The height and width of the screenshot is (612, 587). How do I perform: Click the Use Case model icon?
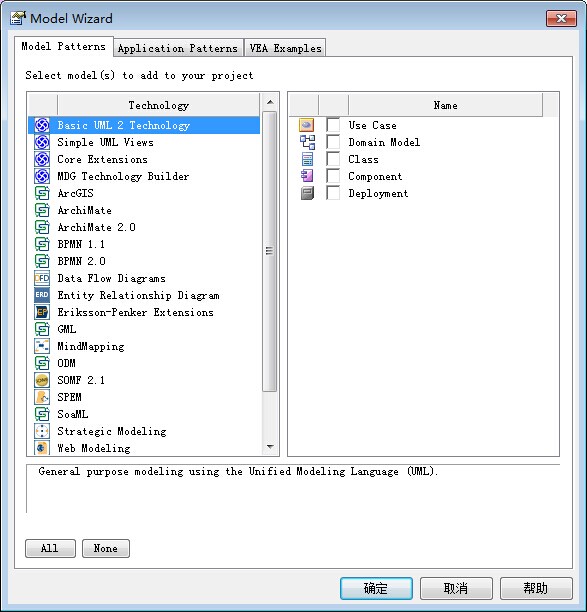[x=307, y=125]
